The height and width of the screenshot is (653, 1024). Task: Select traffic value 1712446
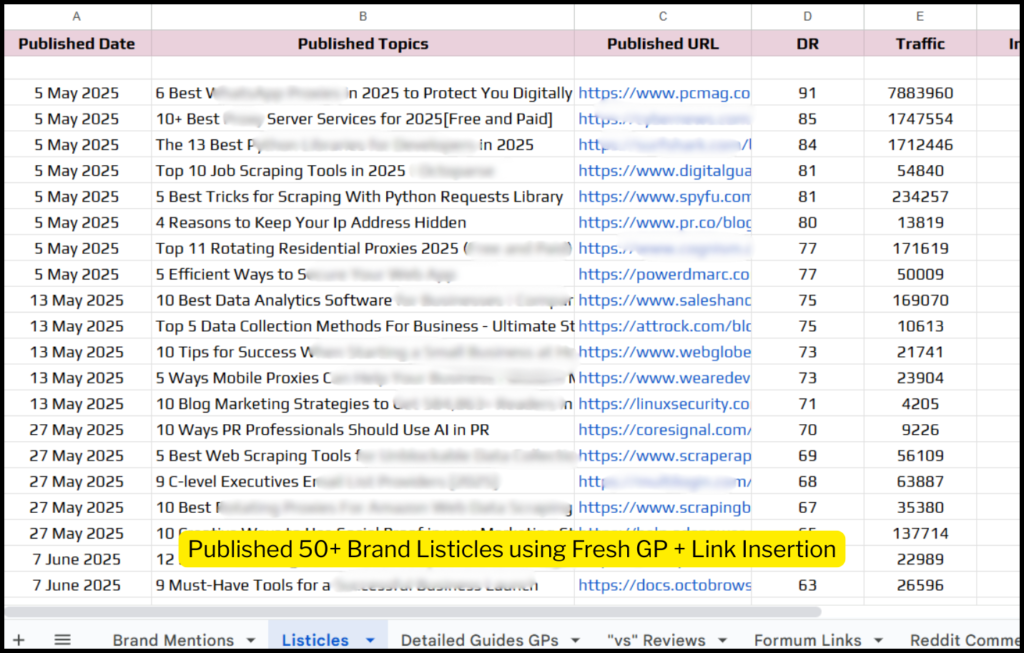[x=920, y=145]
